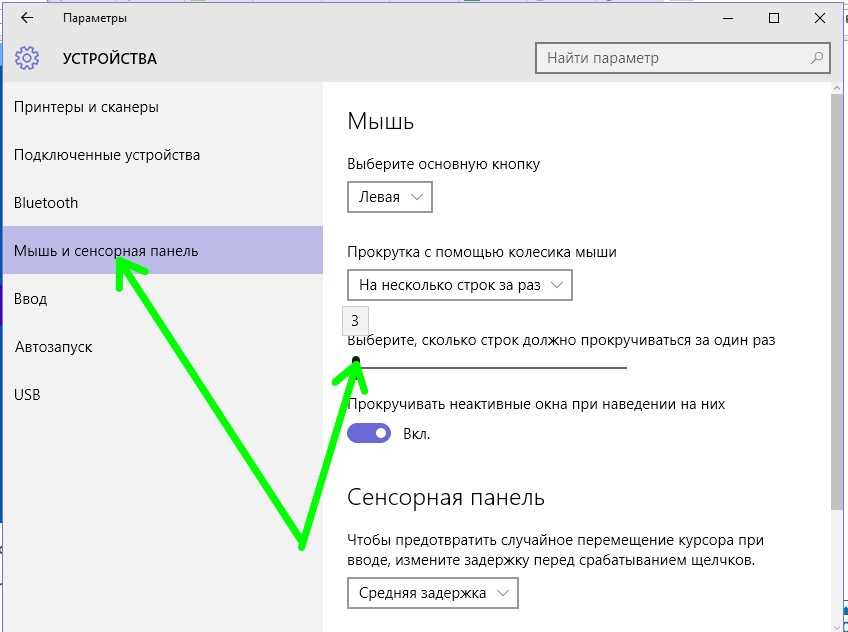The height and width of the screenshot is (632, 848).
Task: Turn off inactive window scrolling toggle
Action: click(x=369, y=433)
